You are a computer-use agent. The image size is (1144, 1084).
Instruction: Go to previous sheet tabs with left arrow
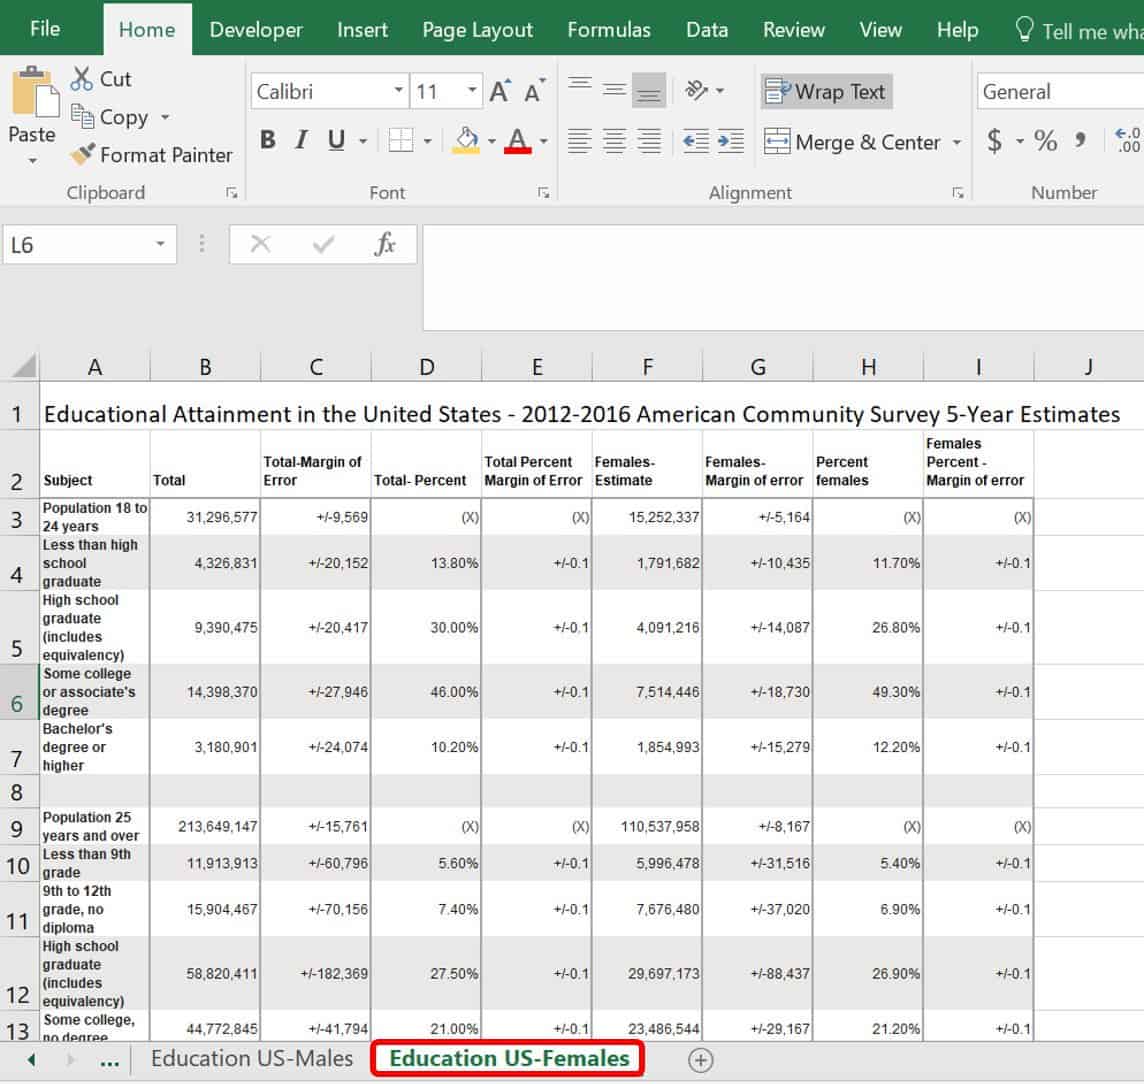31,1059
